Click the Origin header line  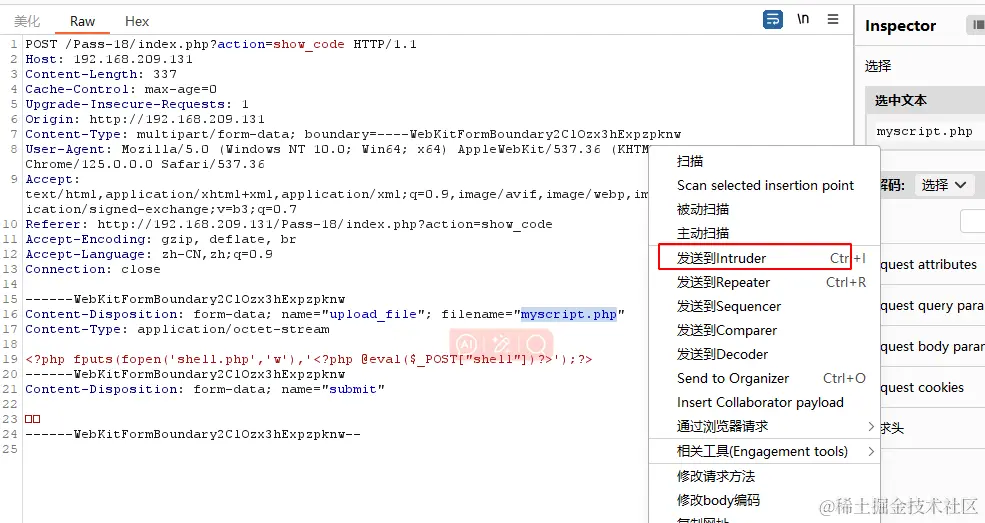(144, 119)
